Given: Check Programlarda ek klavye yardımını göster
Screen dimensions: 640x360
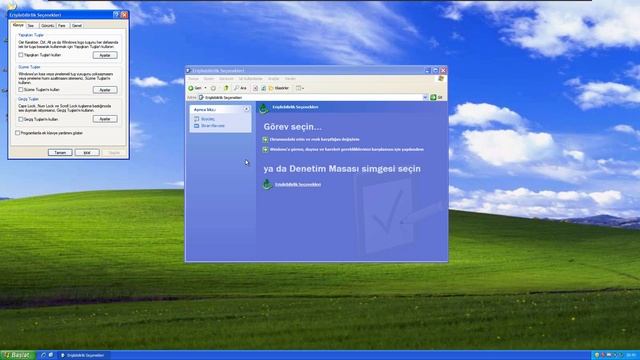Looking at the screenshot, I should (18, 133).
